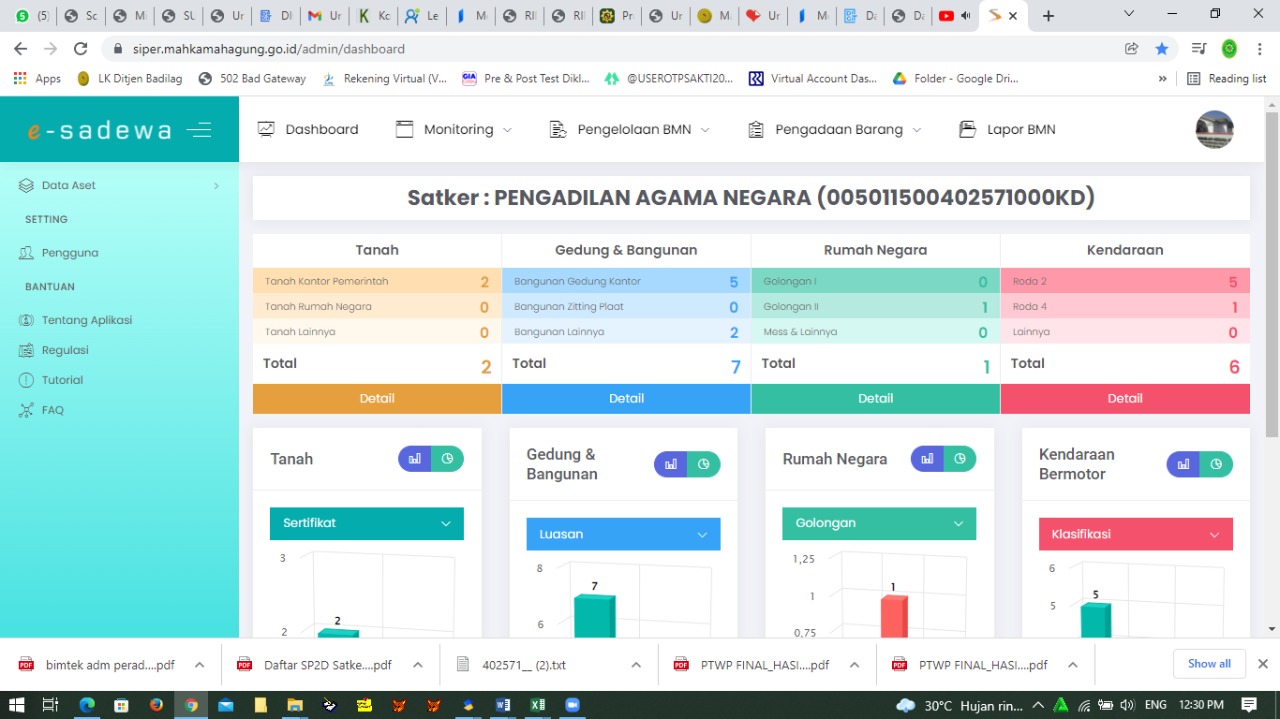Switch Tanah chart to bar view

(415, 459)
